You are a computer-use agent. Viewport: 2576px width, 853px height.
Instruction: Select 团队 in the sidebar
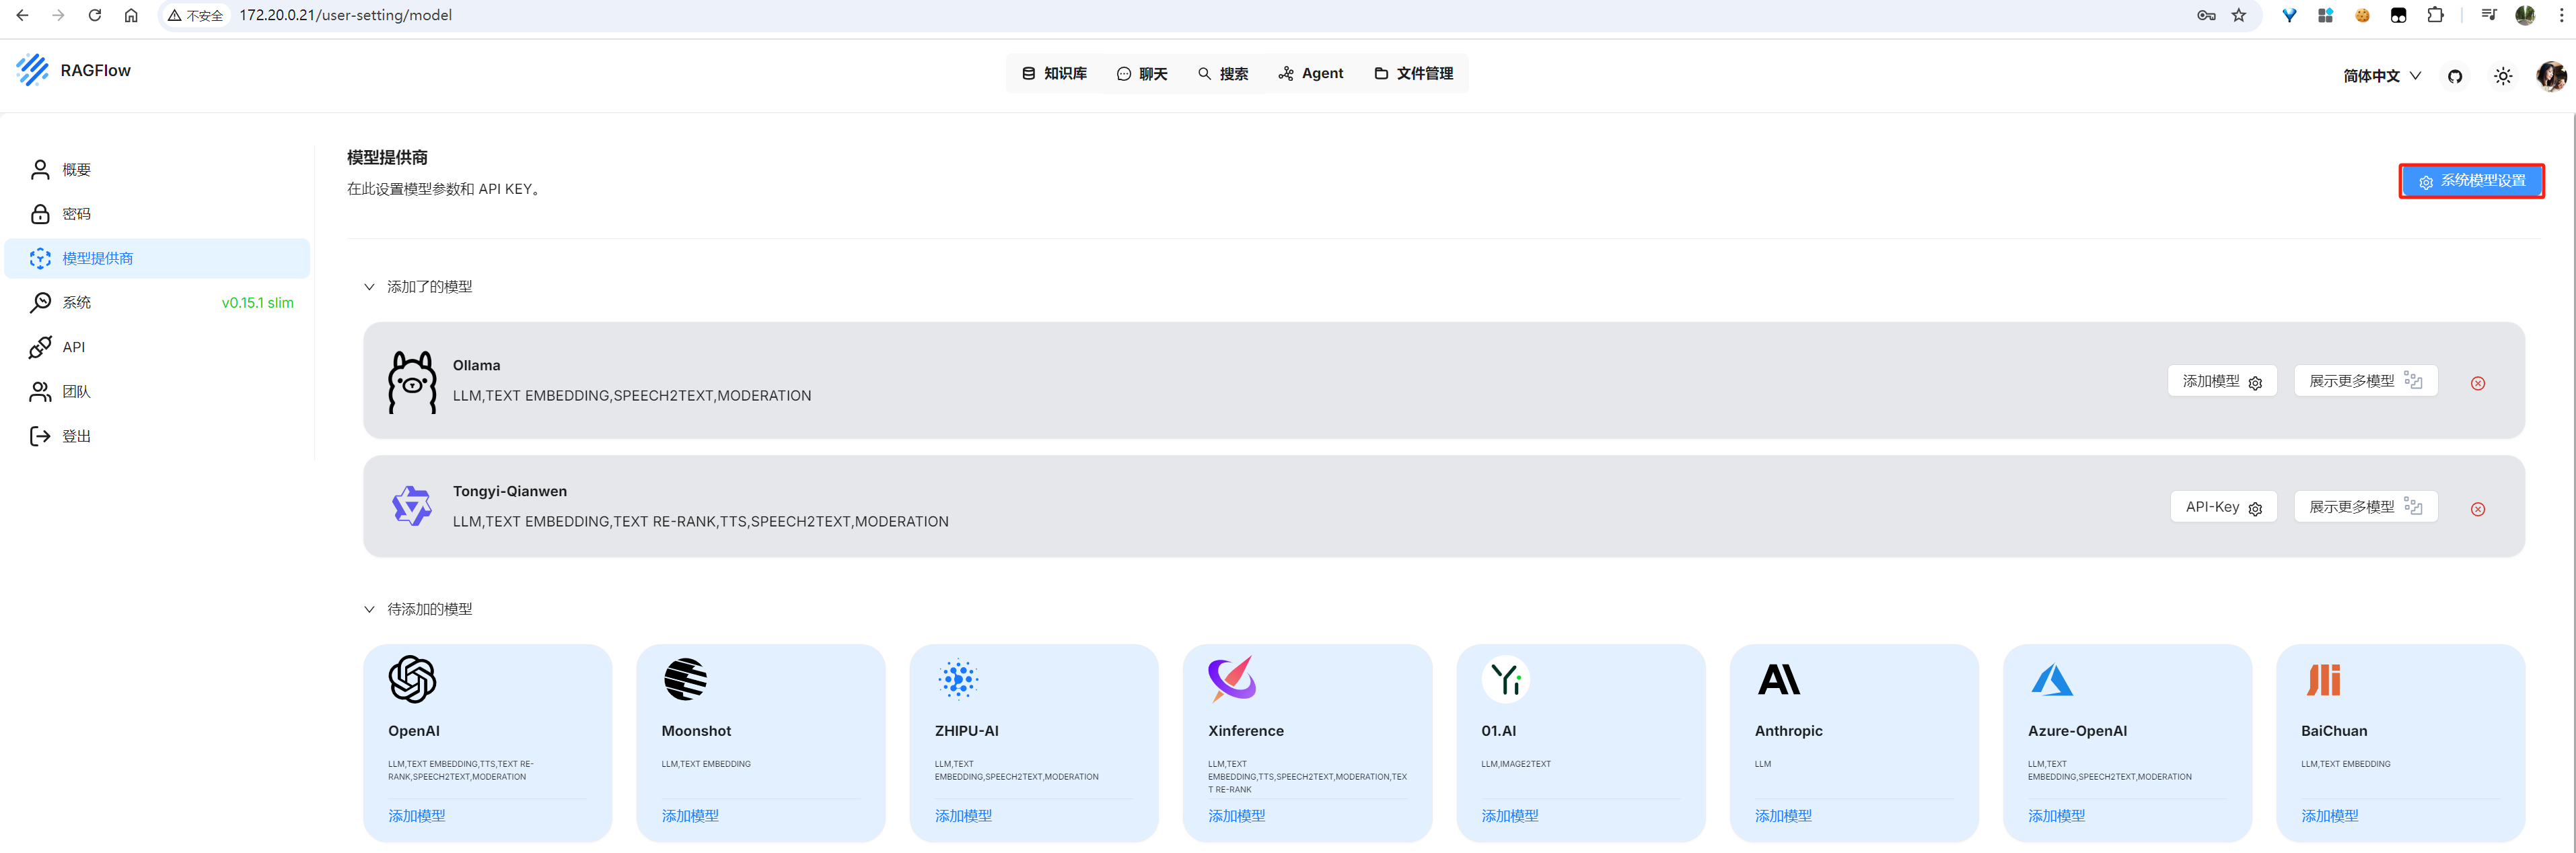coord(76,392)
